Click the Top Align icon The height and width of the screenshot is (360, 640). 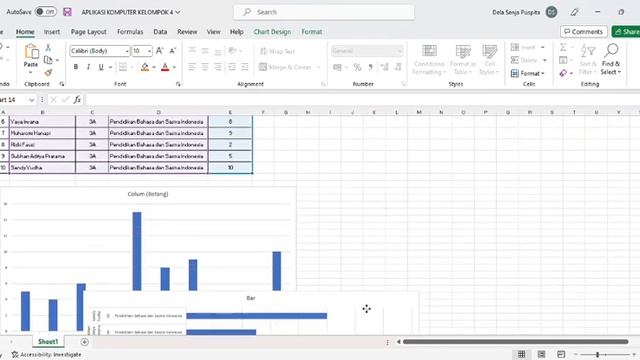192,50
